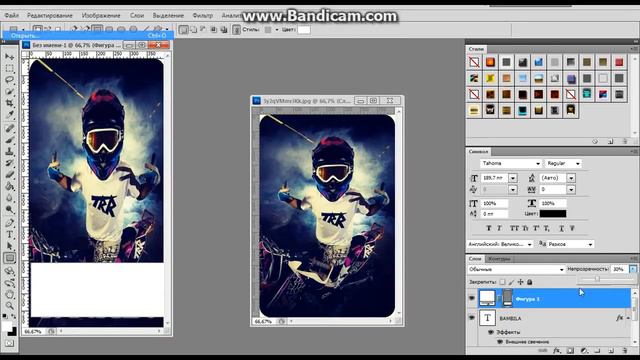Select the Eraser tool
This screenshot has height=360, width=640.
[9, 175]
